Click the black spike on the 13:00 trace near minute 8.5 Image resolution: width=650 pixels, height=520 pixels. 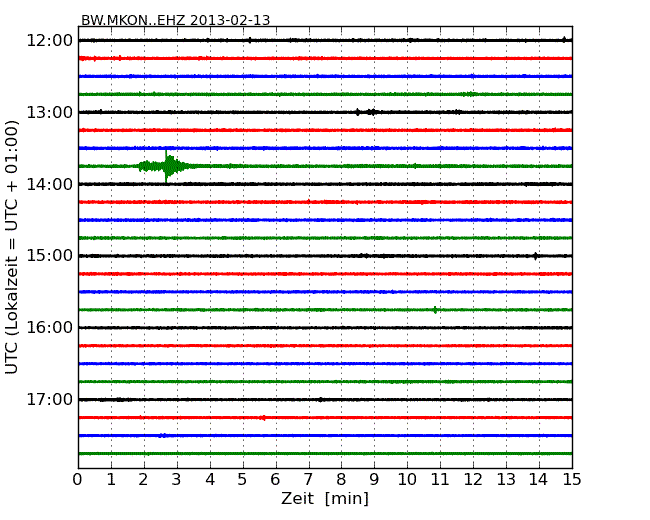(358, 112)
